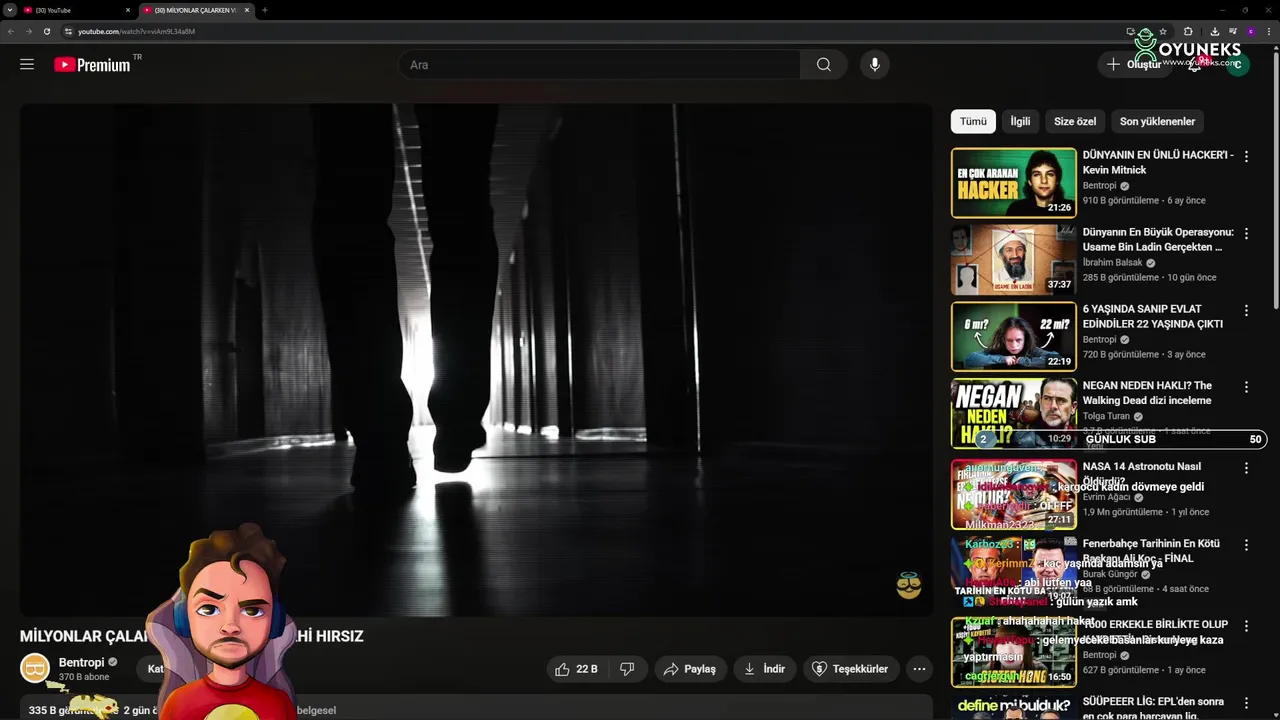
Task: Bookmark this page with star icon
Action: tap(1162, 31)
